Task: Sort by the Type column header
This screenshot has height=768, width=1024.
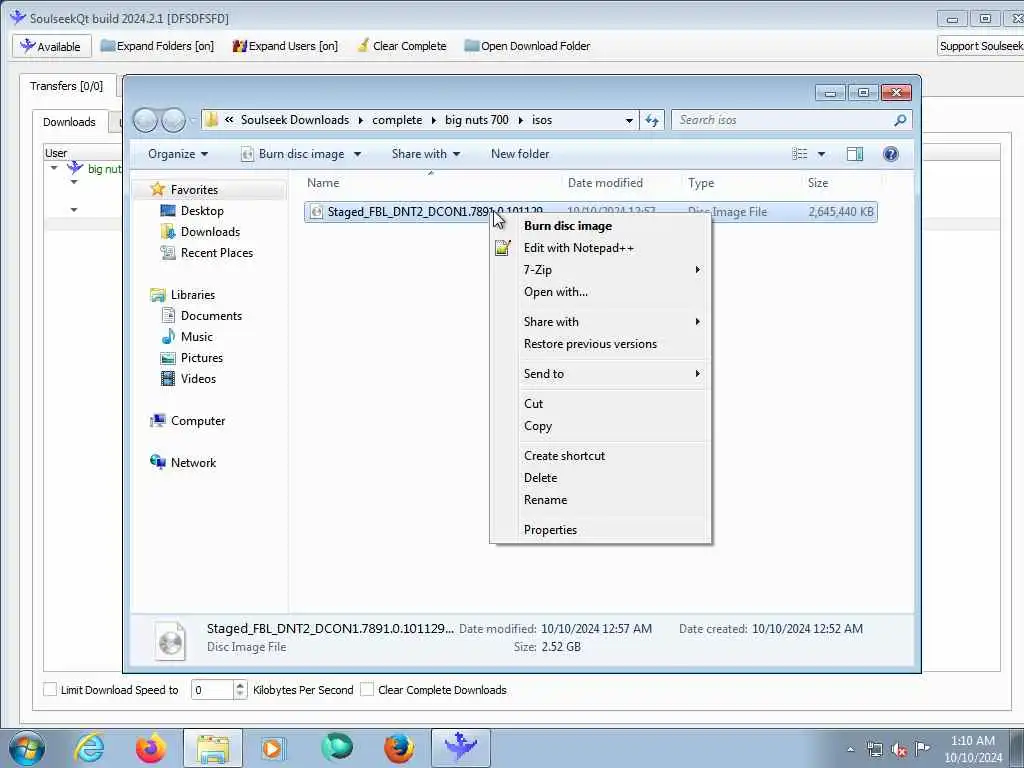Action: (742, 184)
